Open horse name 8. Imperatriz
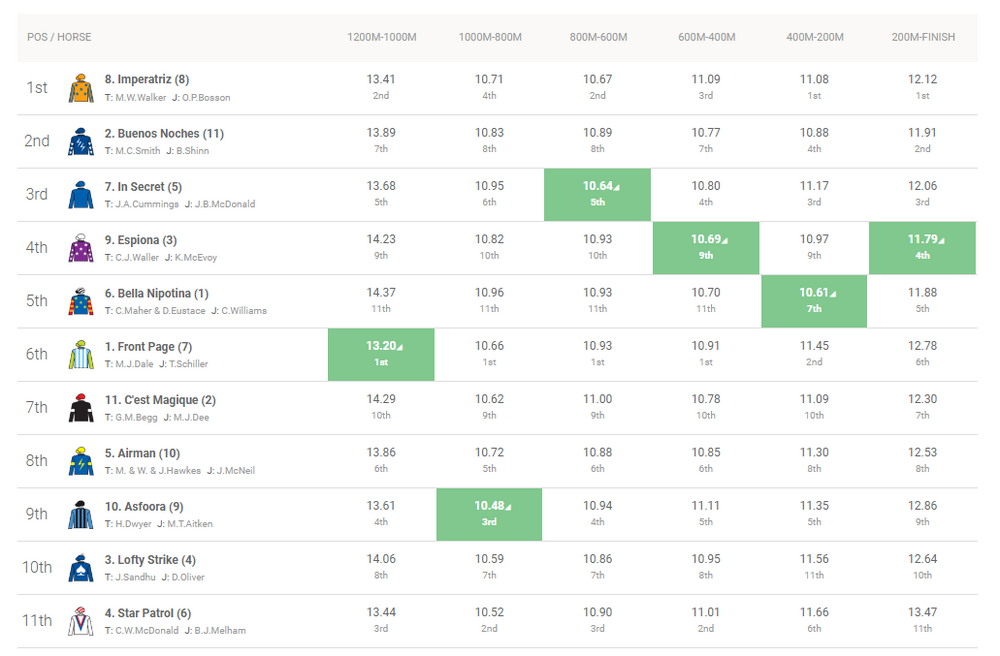1000x656 pixels. coord(147,79)
